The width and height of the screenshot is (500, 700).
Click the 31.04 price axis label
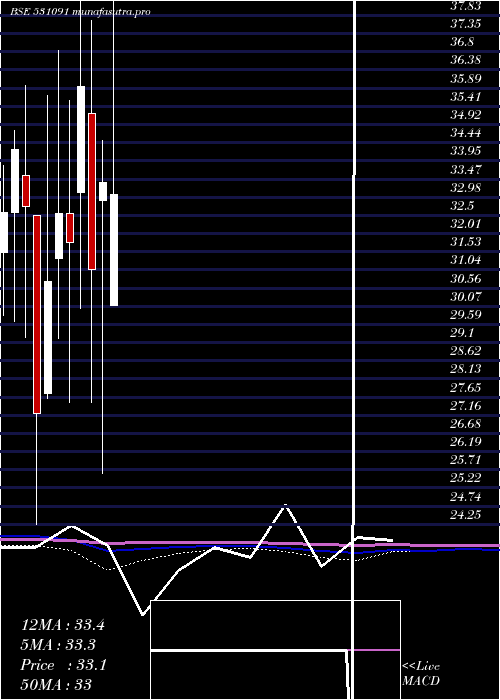click(x=466, y=260)
